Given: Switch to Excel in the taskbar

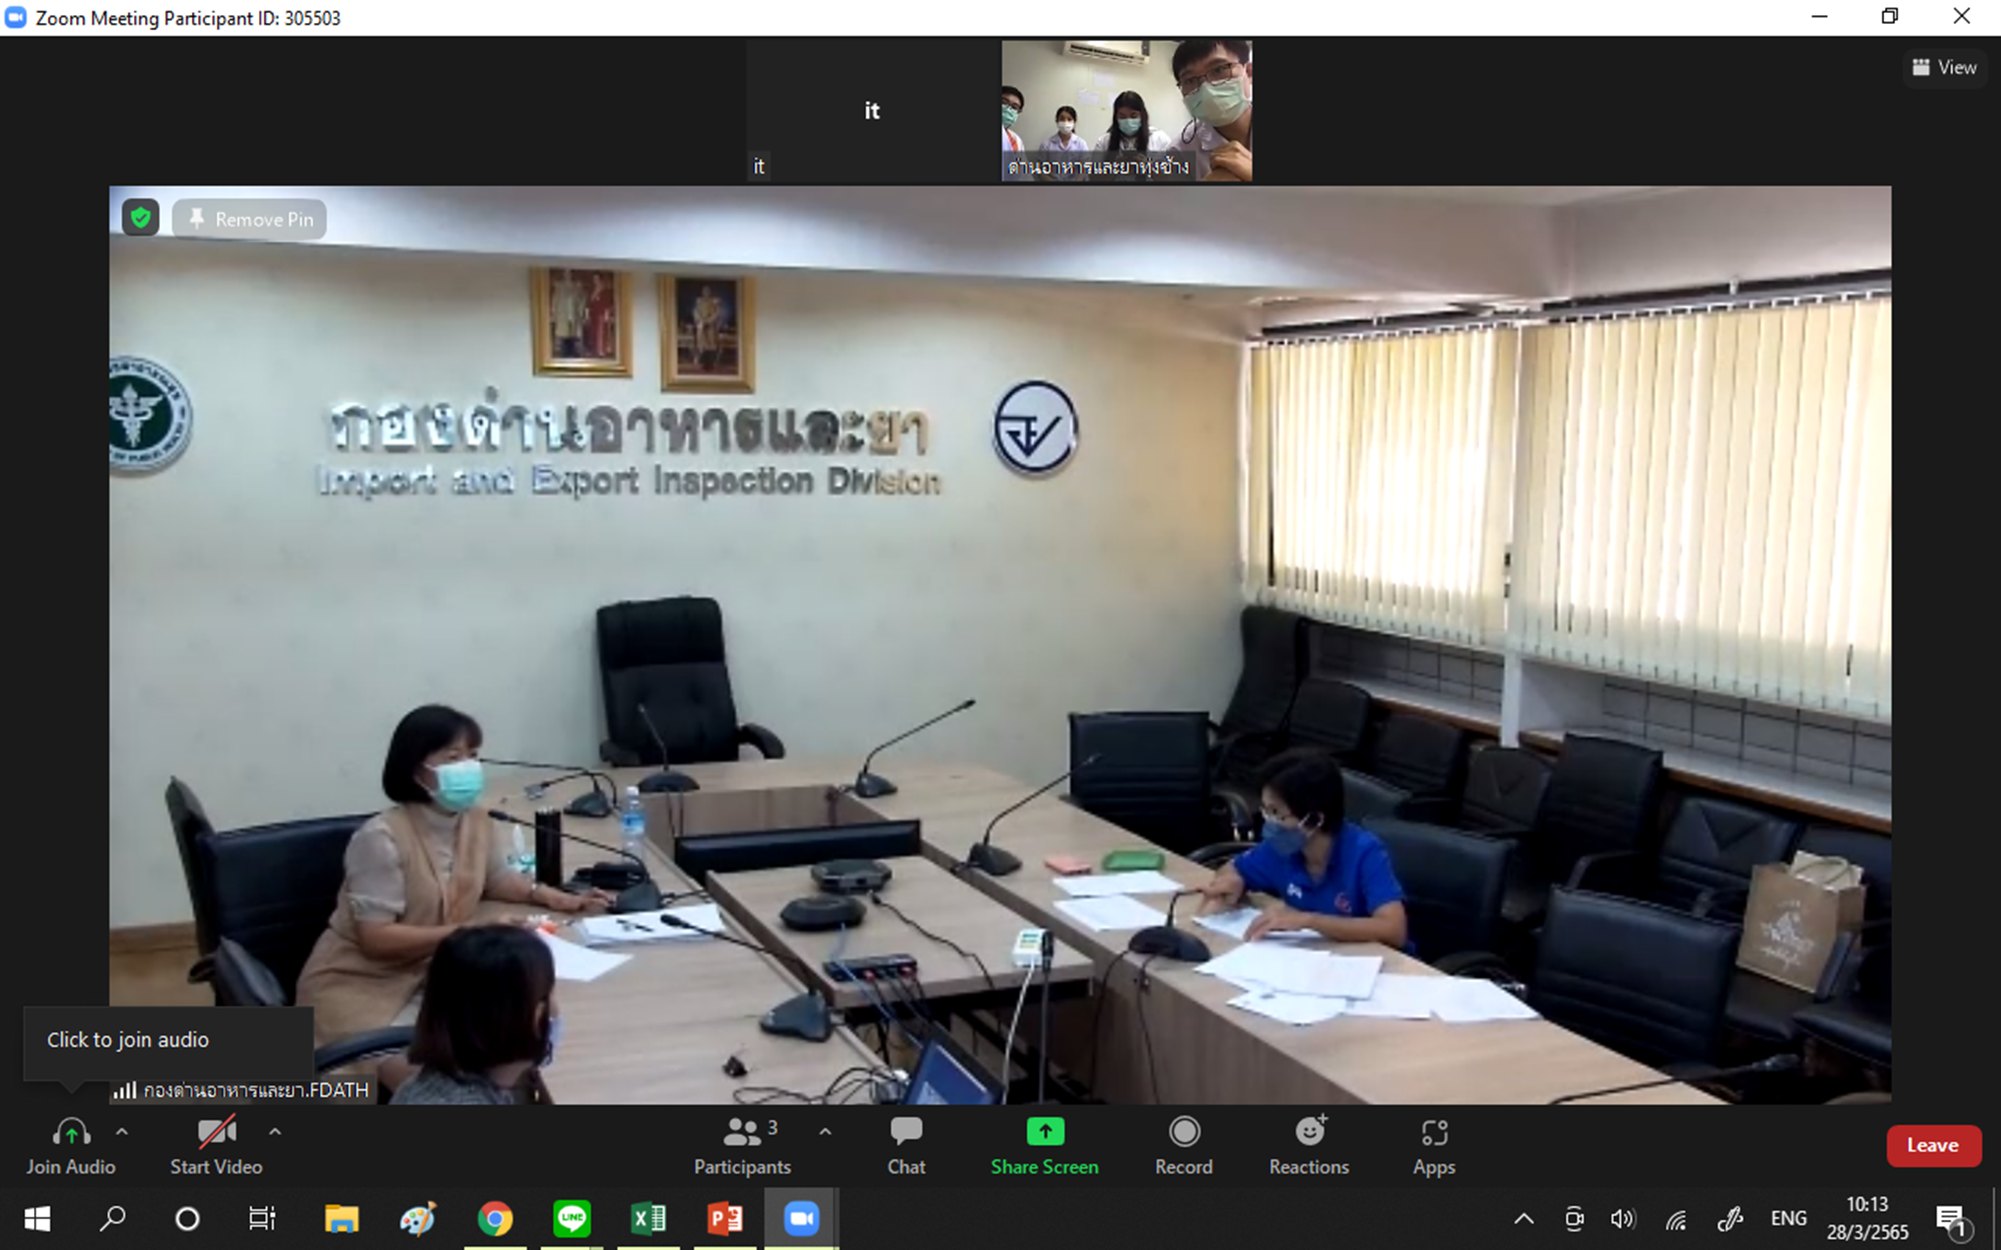Looking at the screenshot, I should (648, 1219).
